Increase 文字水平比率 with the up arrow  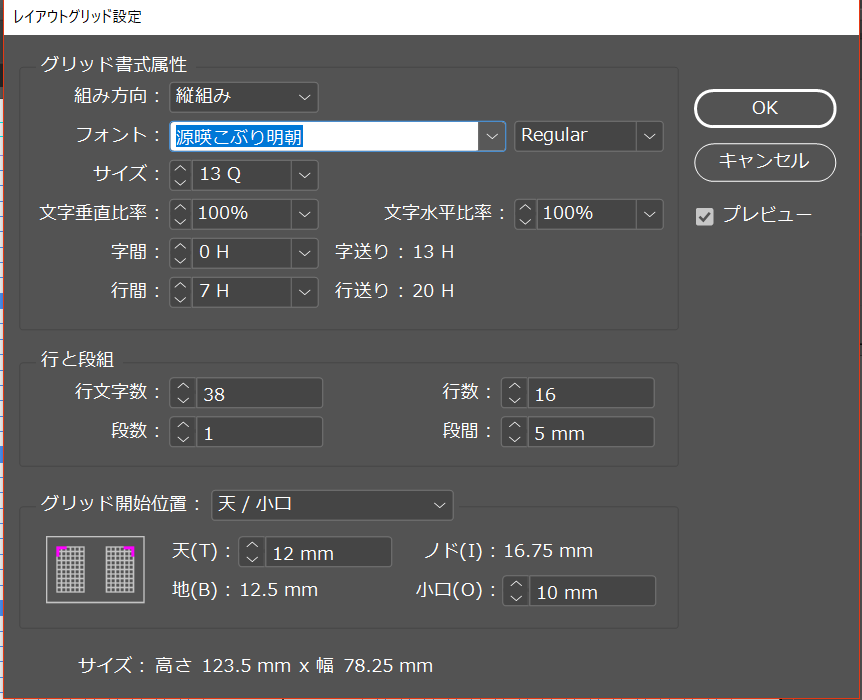click(526, 207)
